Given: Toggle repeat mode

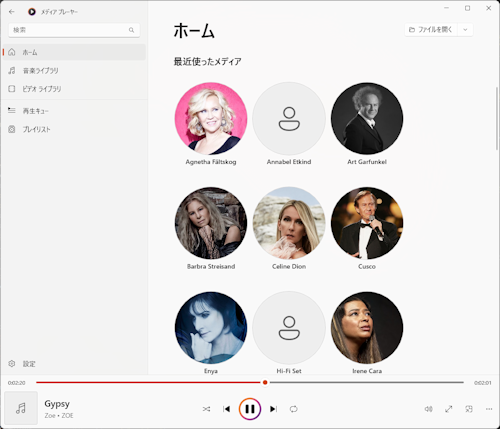Looking at the screenshot, I should pos(293,409).
